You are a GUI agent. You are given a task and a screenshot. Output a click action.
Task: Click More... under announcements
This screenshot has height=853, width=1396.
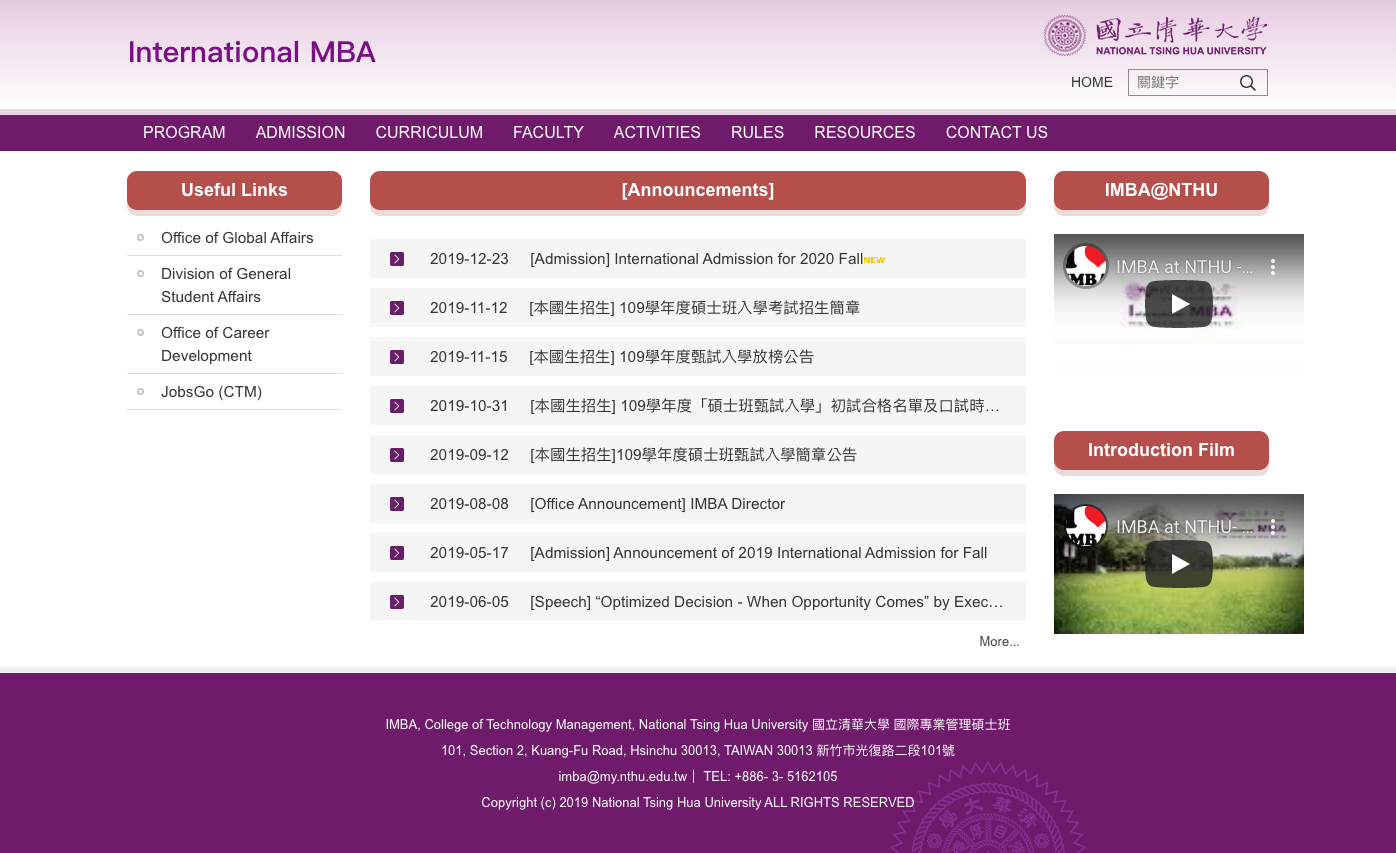(999, 642)
